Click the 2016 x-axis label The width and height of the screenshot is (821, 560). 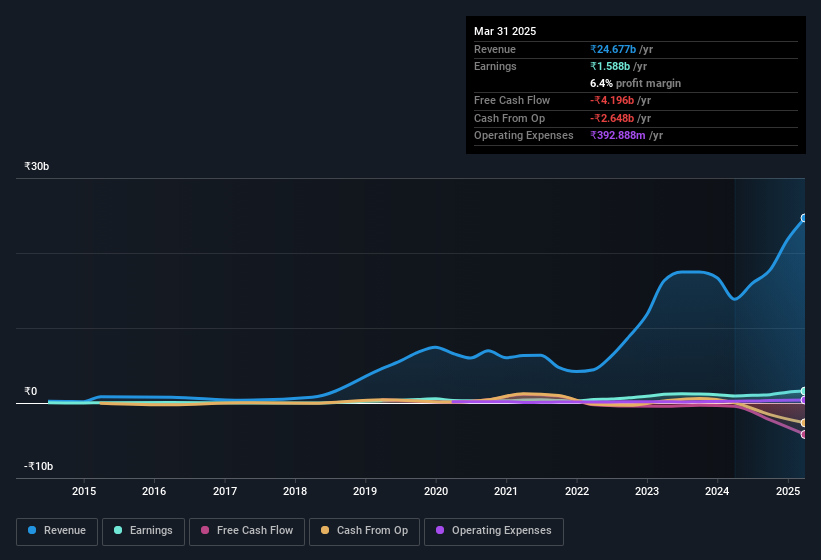[154, 491]
